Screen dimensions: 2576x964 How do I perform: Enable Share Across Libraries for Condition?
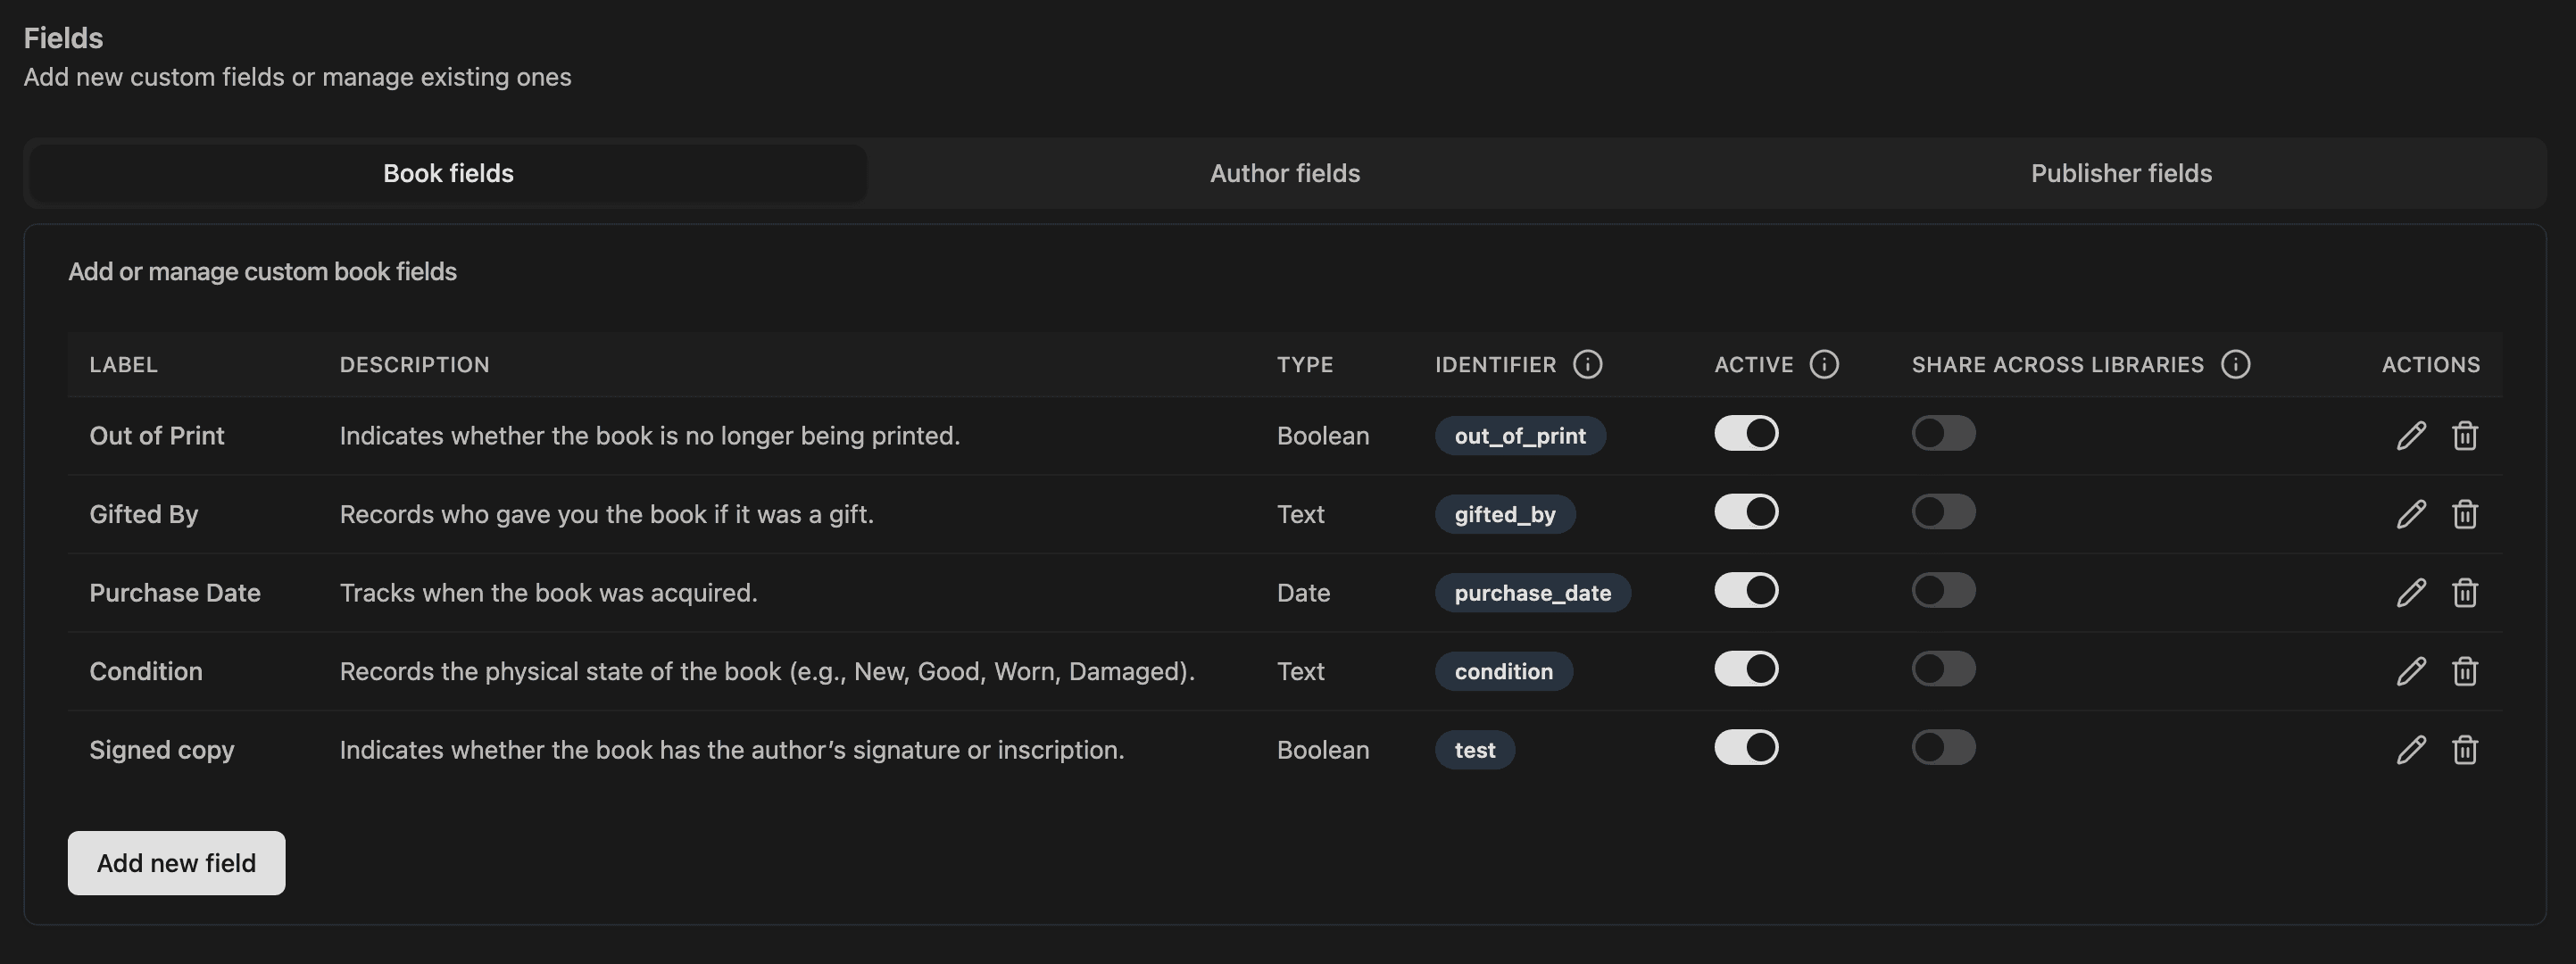[1943, 668]
